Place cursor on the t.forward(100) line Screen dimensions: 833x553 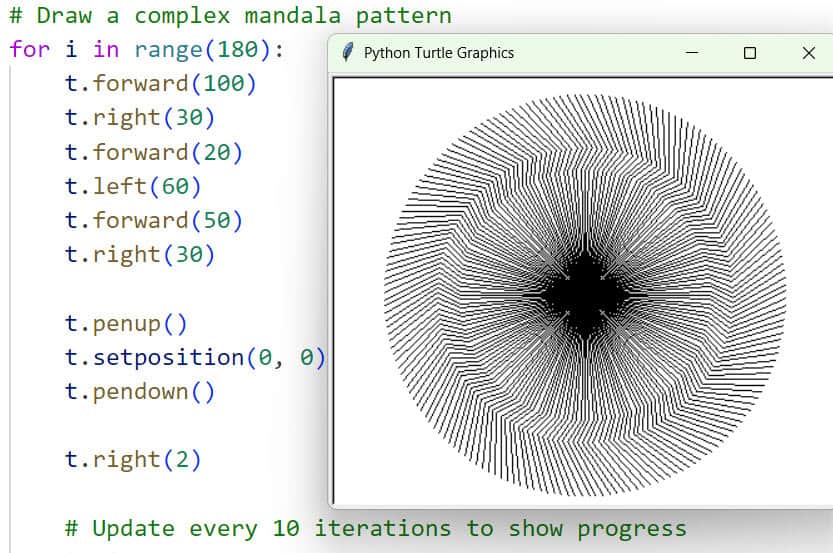(160, 84)
